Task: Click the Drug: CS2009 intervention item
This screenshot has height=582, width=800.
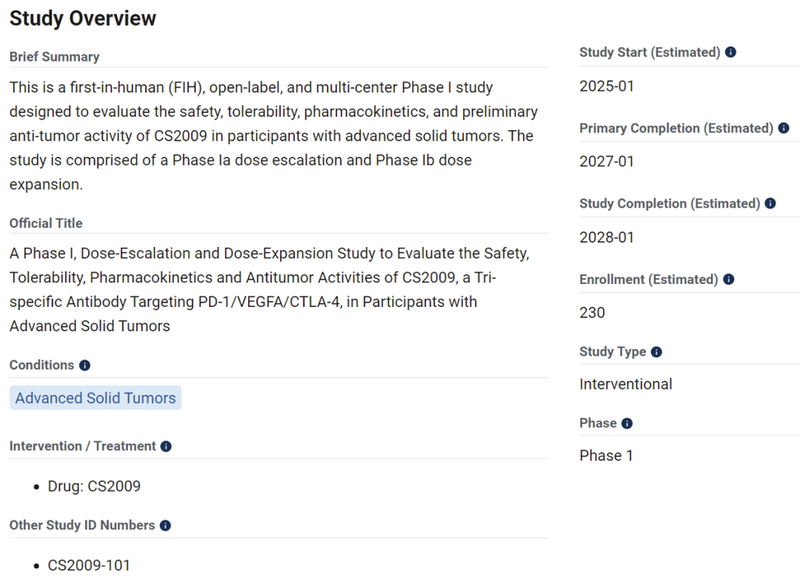Action: (x=94, y=487)
